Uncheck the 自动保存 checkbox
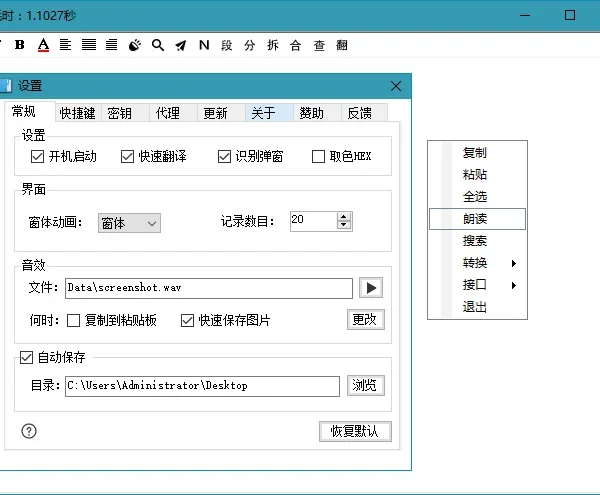 [26, 356]
